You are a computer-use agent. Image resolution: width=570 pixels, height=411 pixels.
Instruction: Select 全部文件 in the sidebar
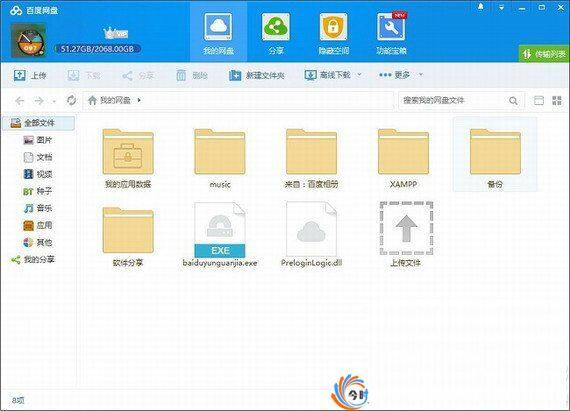[x=39, y=123]
